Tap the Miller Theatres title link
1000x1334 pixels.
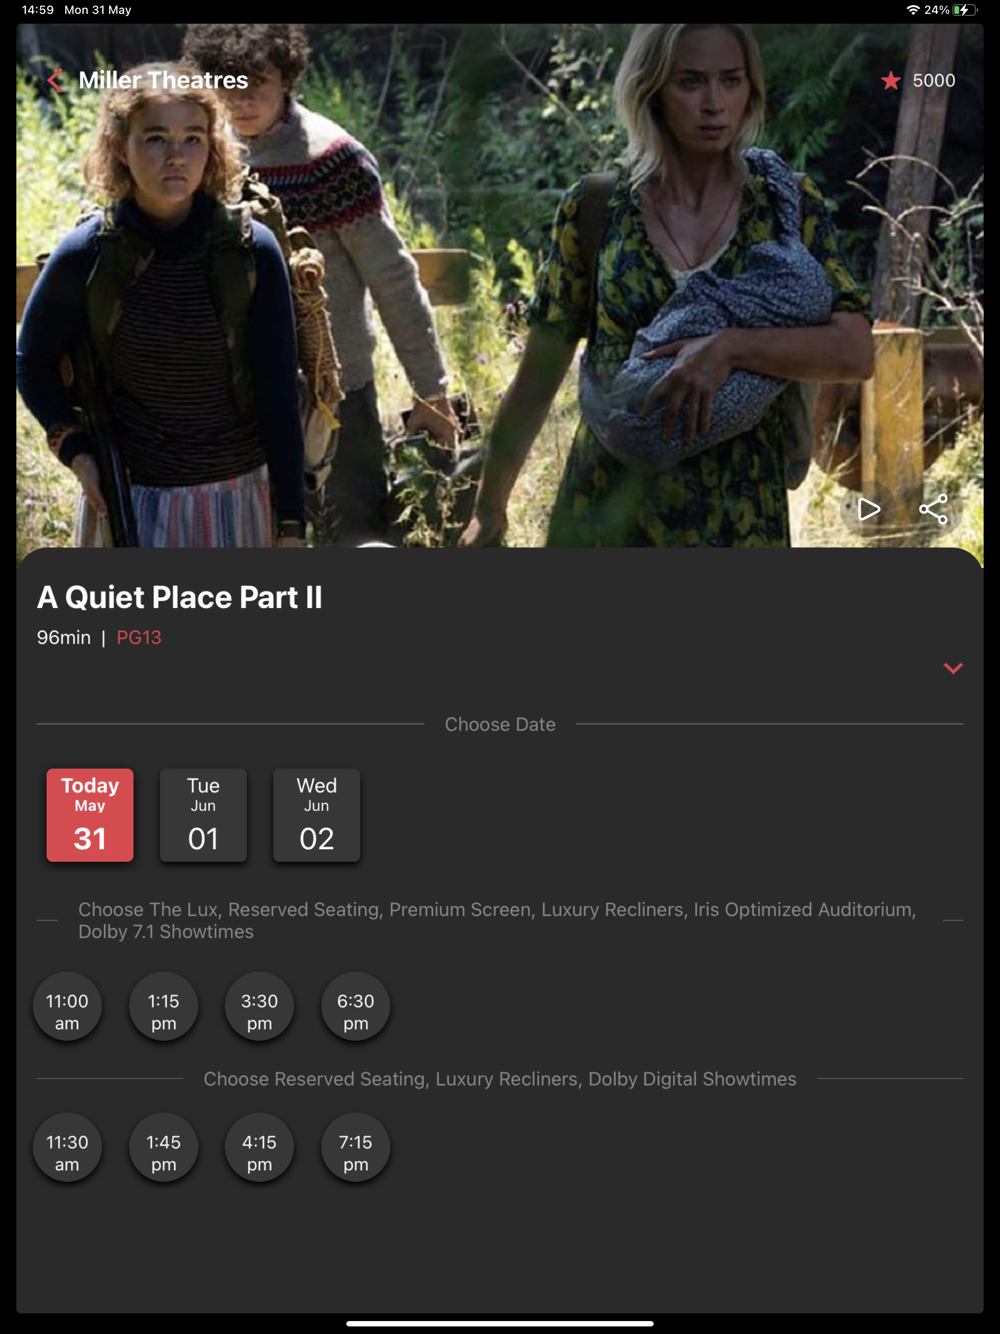163,80
